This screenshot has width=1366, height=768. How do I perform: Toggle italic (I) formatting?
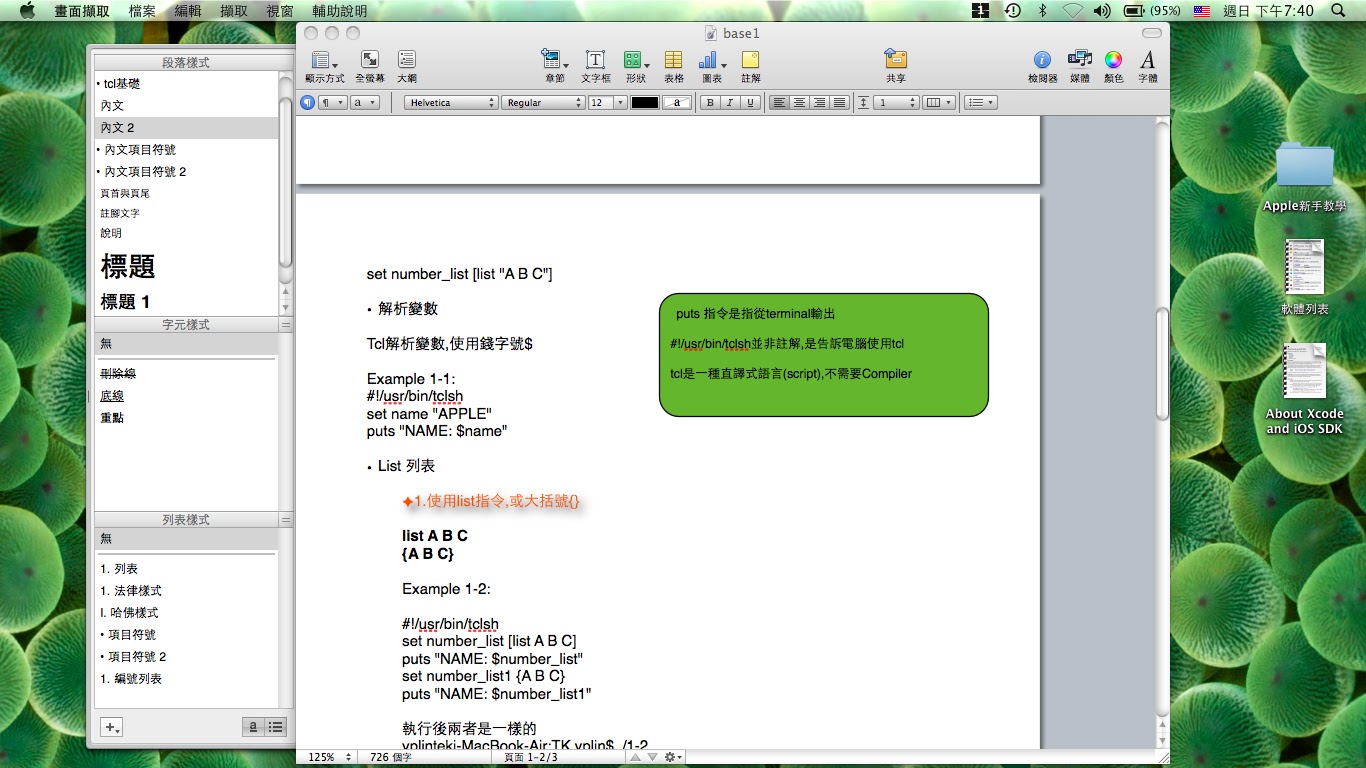click(x=730, y=102)
